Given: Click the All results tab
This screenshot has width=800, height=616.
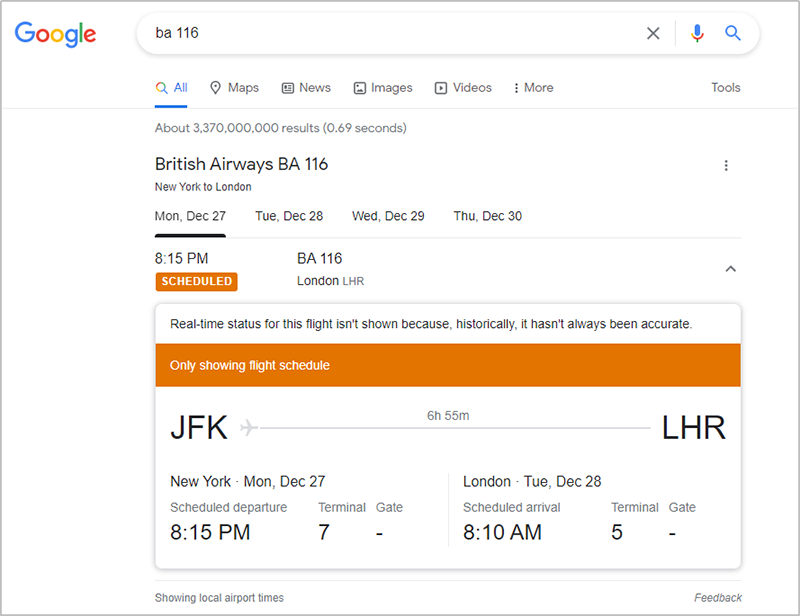Looking at the screenshot, I should point(172,88).
